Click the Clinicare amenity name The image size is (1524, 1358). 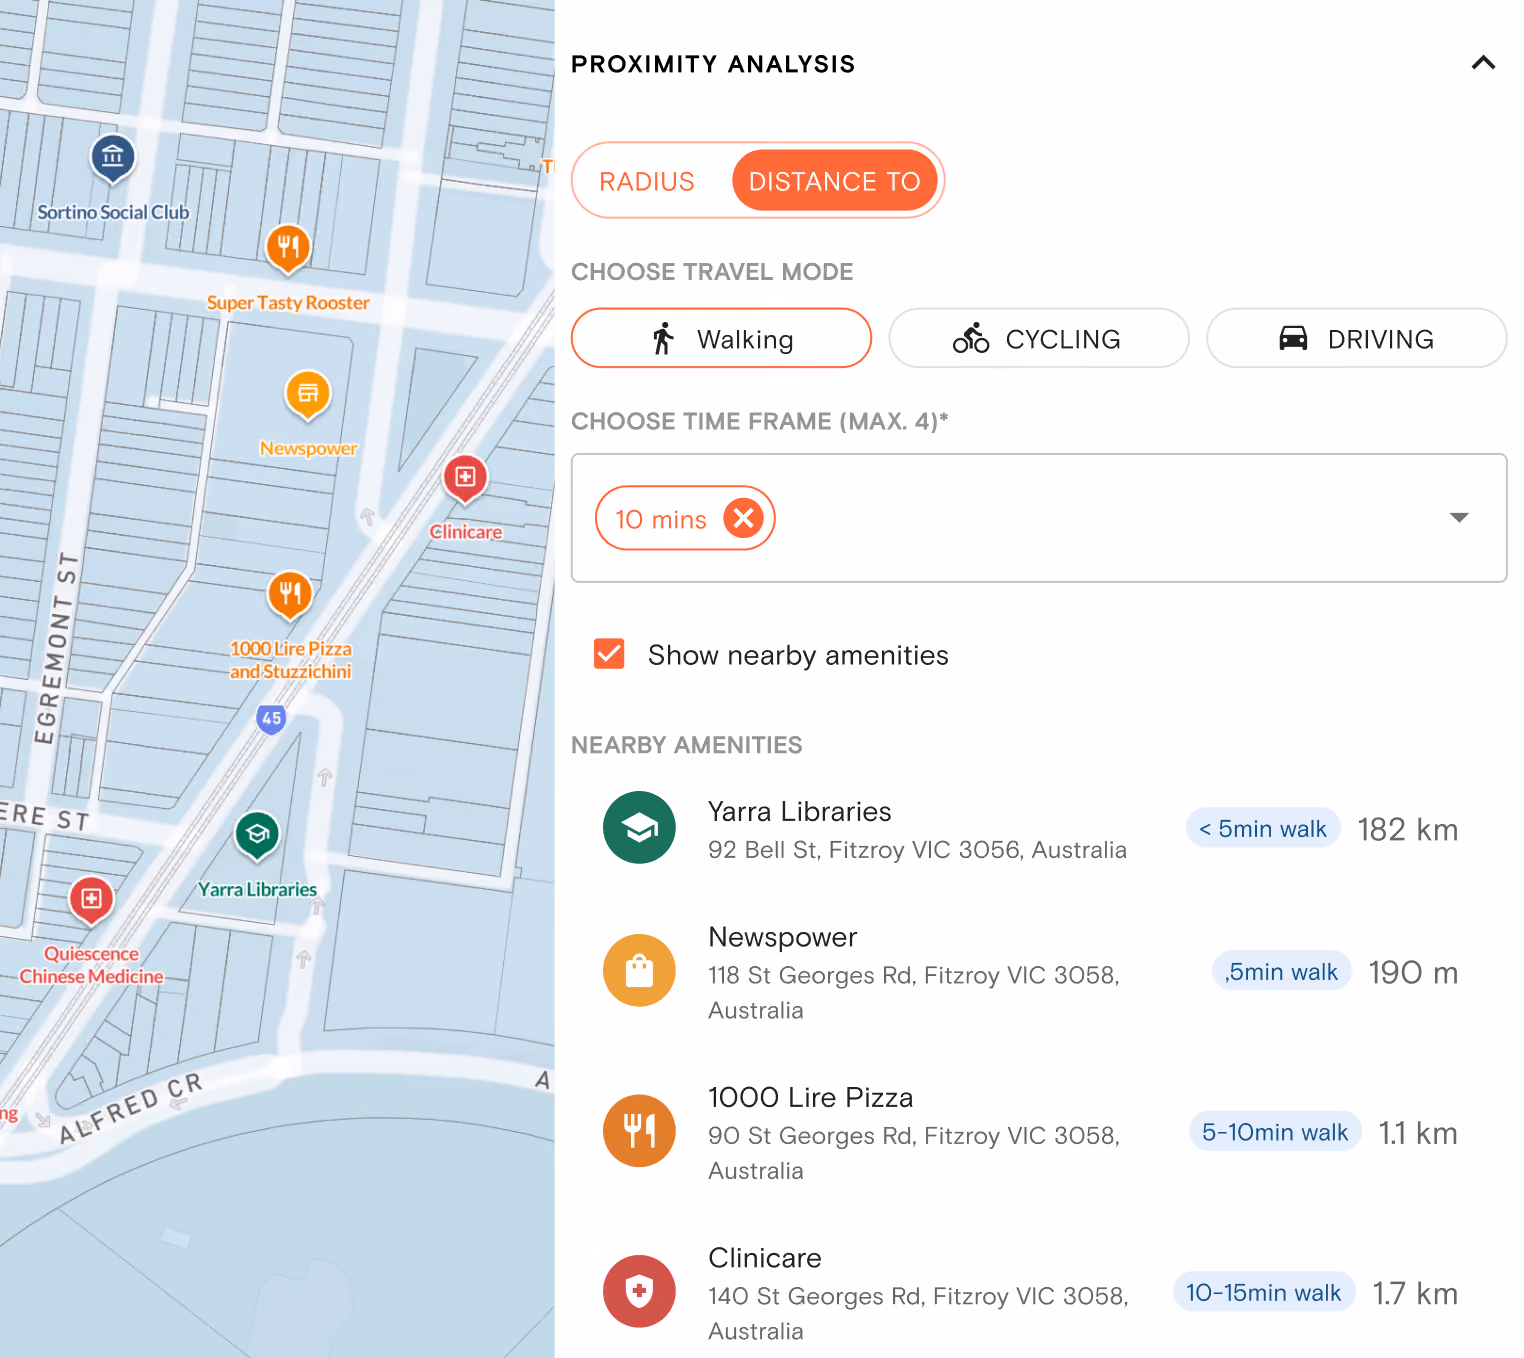point(765,1258)
